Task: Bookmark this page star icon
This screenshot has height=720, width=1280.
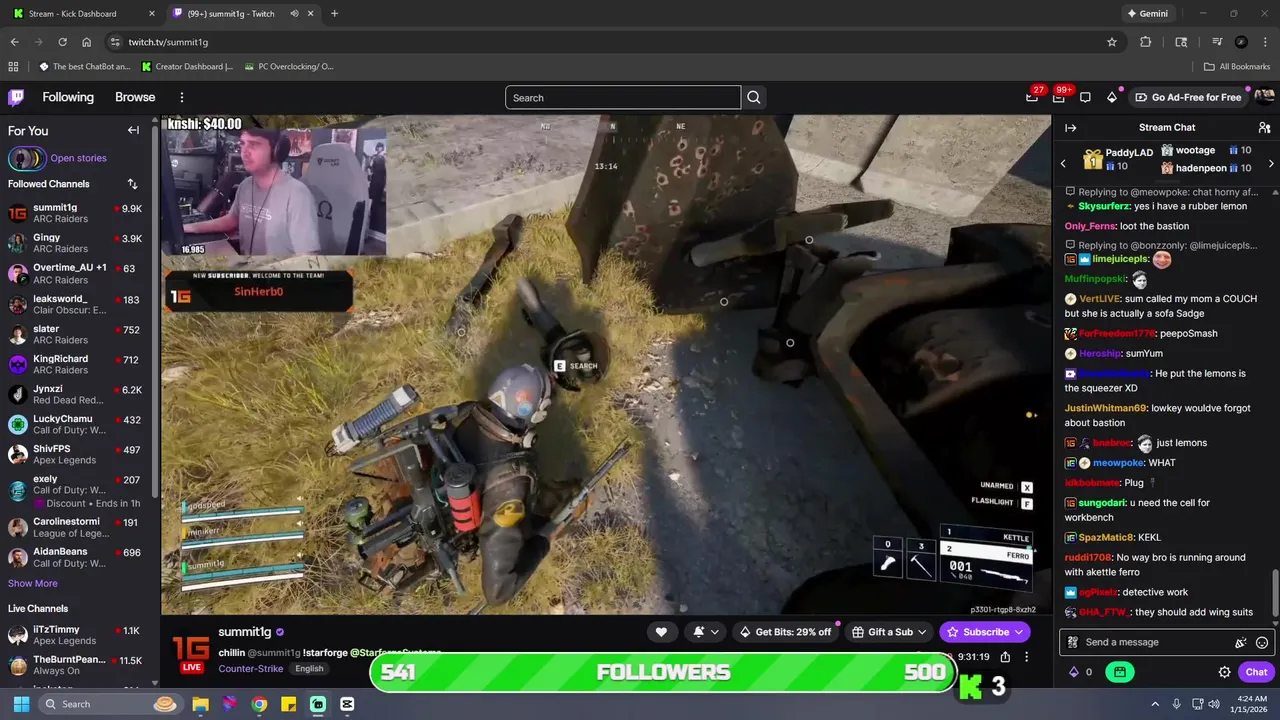Action: (1111, 42)
